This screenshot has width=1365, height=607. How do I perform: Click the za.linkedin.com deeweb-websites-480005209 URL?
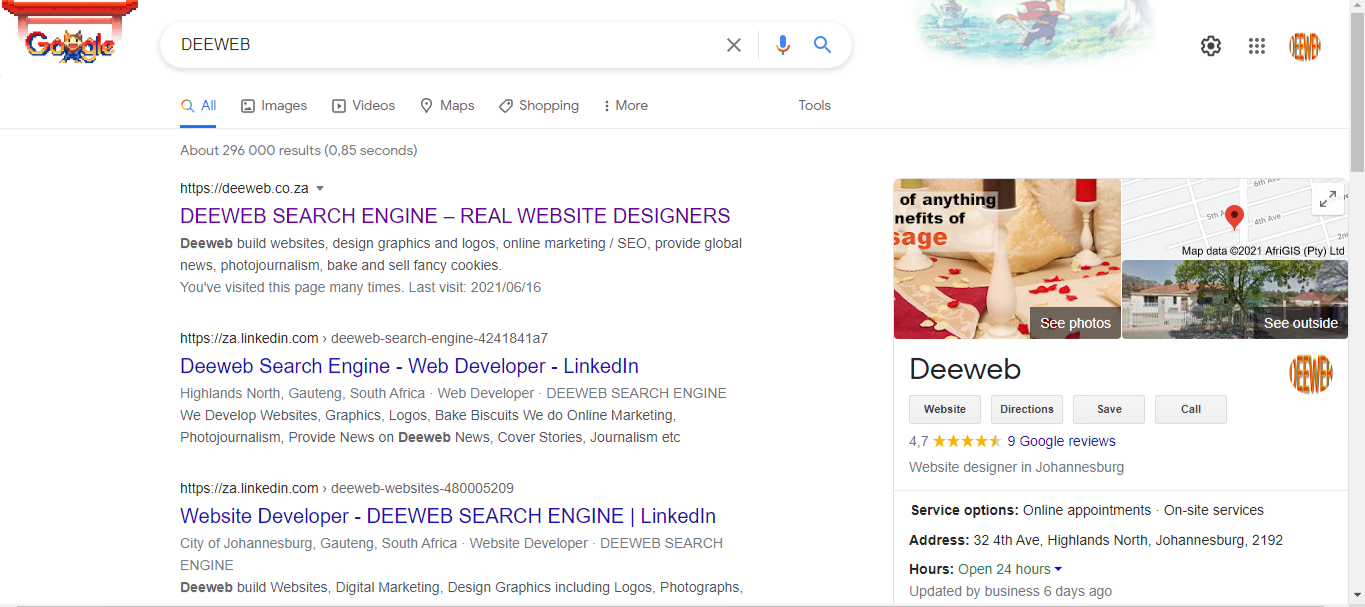click(347, 488)
